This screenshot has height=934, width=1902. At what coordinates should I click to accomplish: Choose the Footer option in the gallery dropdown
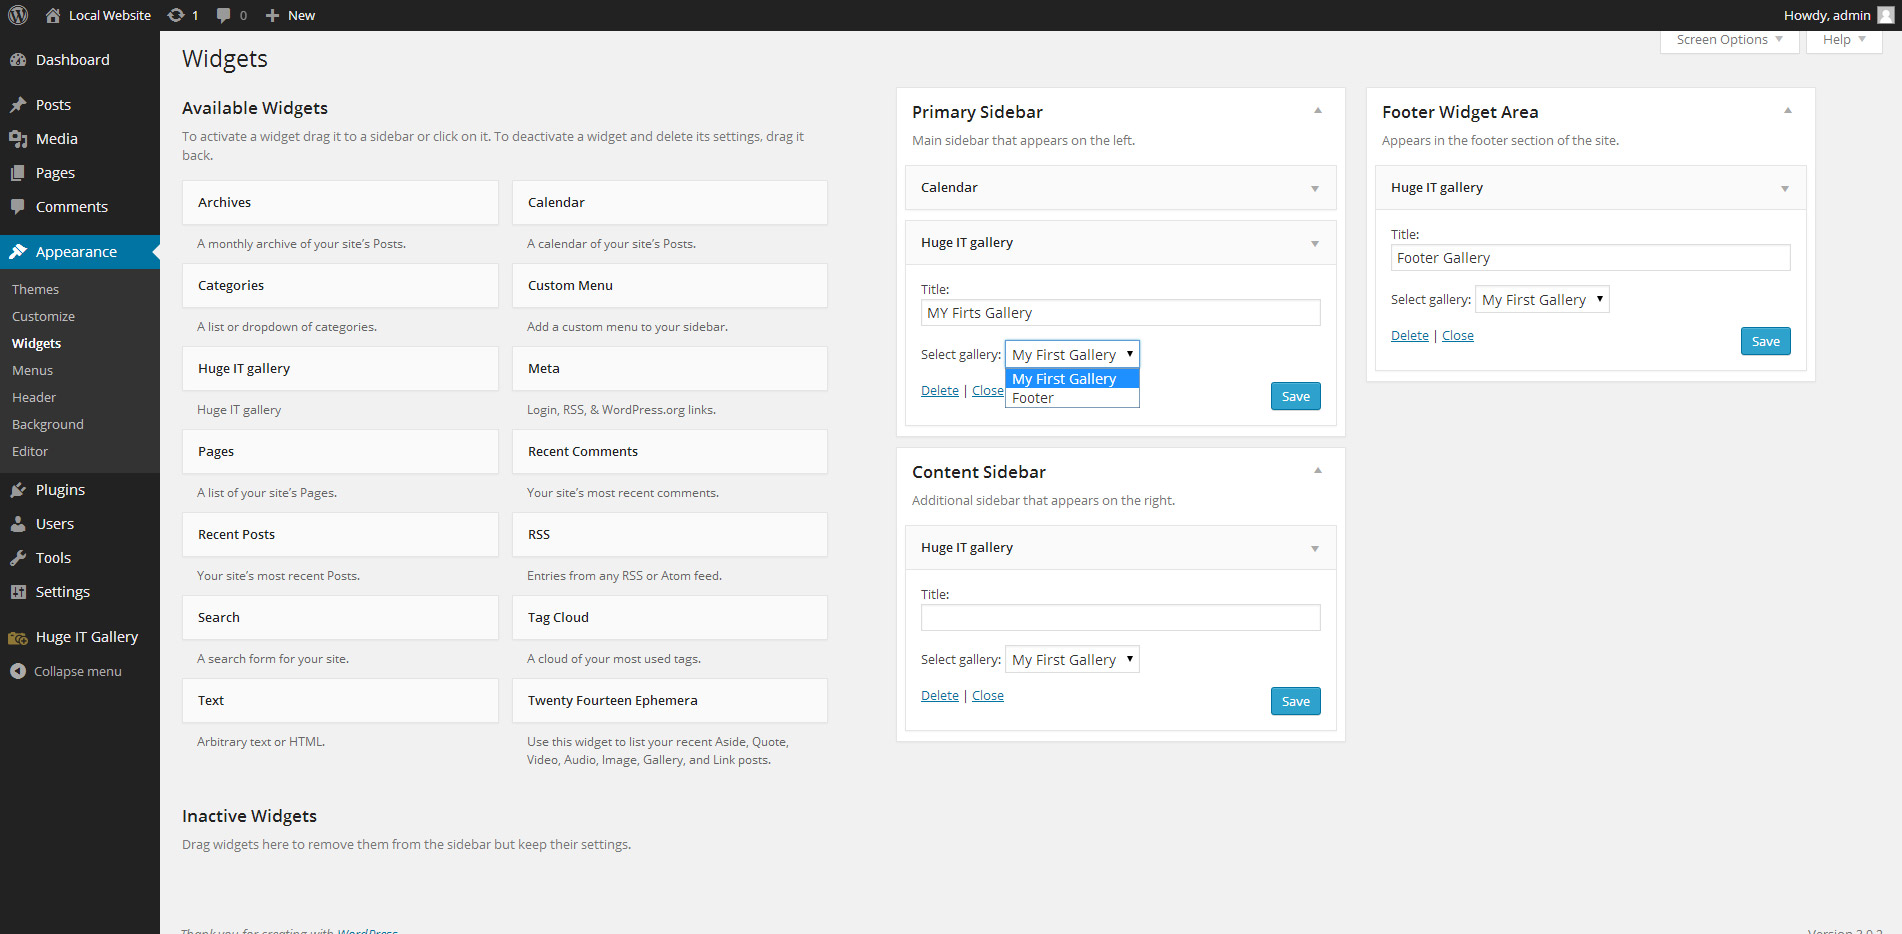tap(1072, 398)
